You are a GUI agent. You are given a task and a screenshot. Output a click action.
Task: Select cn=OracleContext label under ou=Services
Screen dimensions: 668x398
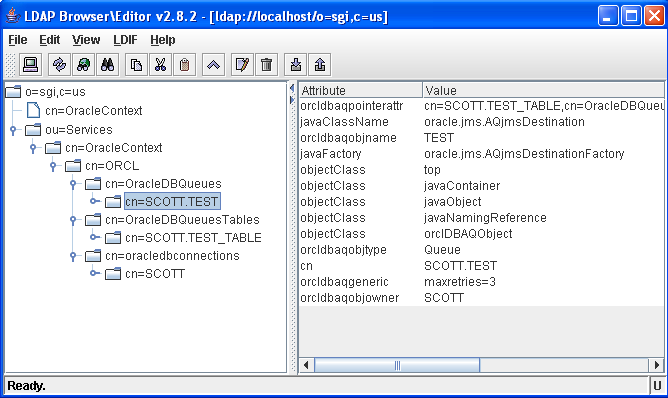pos(114,148)
